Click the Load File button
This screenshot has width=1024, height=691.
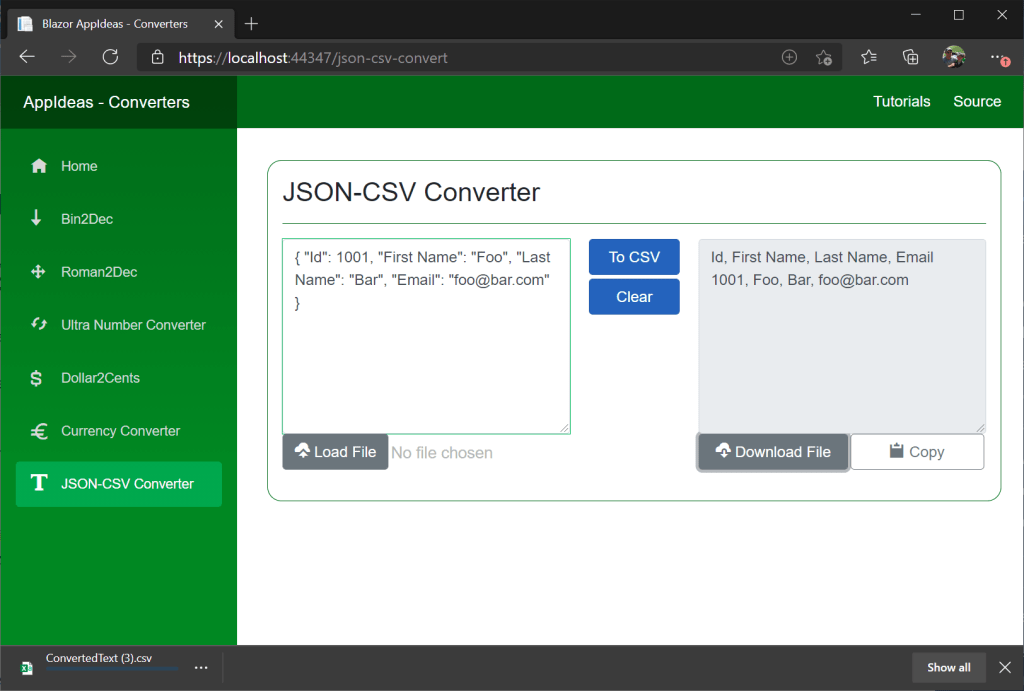coord(335,452)
